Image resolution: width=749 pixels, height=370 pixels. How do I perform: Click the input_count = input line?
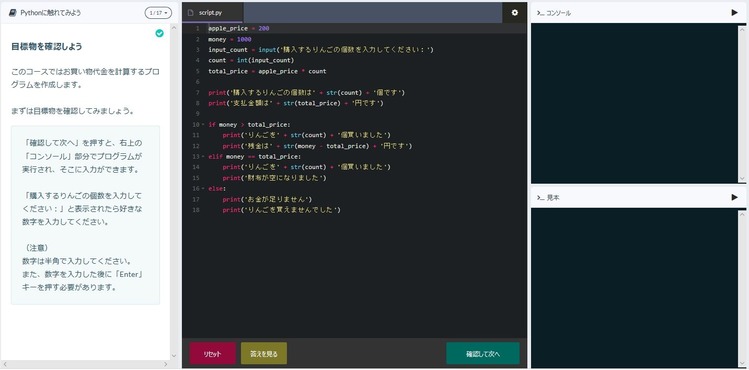321,50
